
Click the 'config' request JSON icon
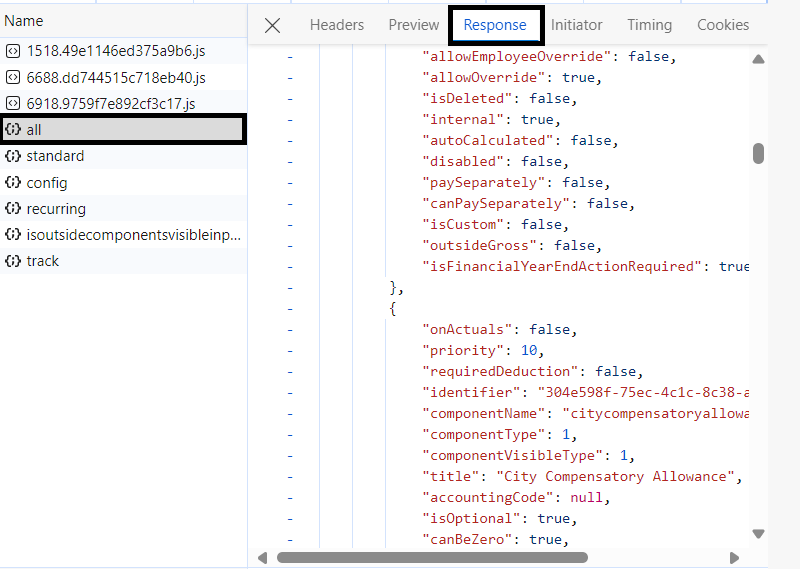pyautogui.click(x=13, y=183)
